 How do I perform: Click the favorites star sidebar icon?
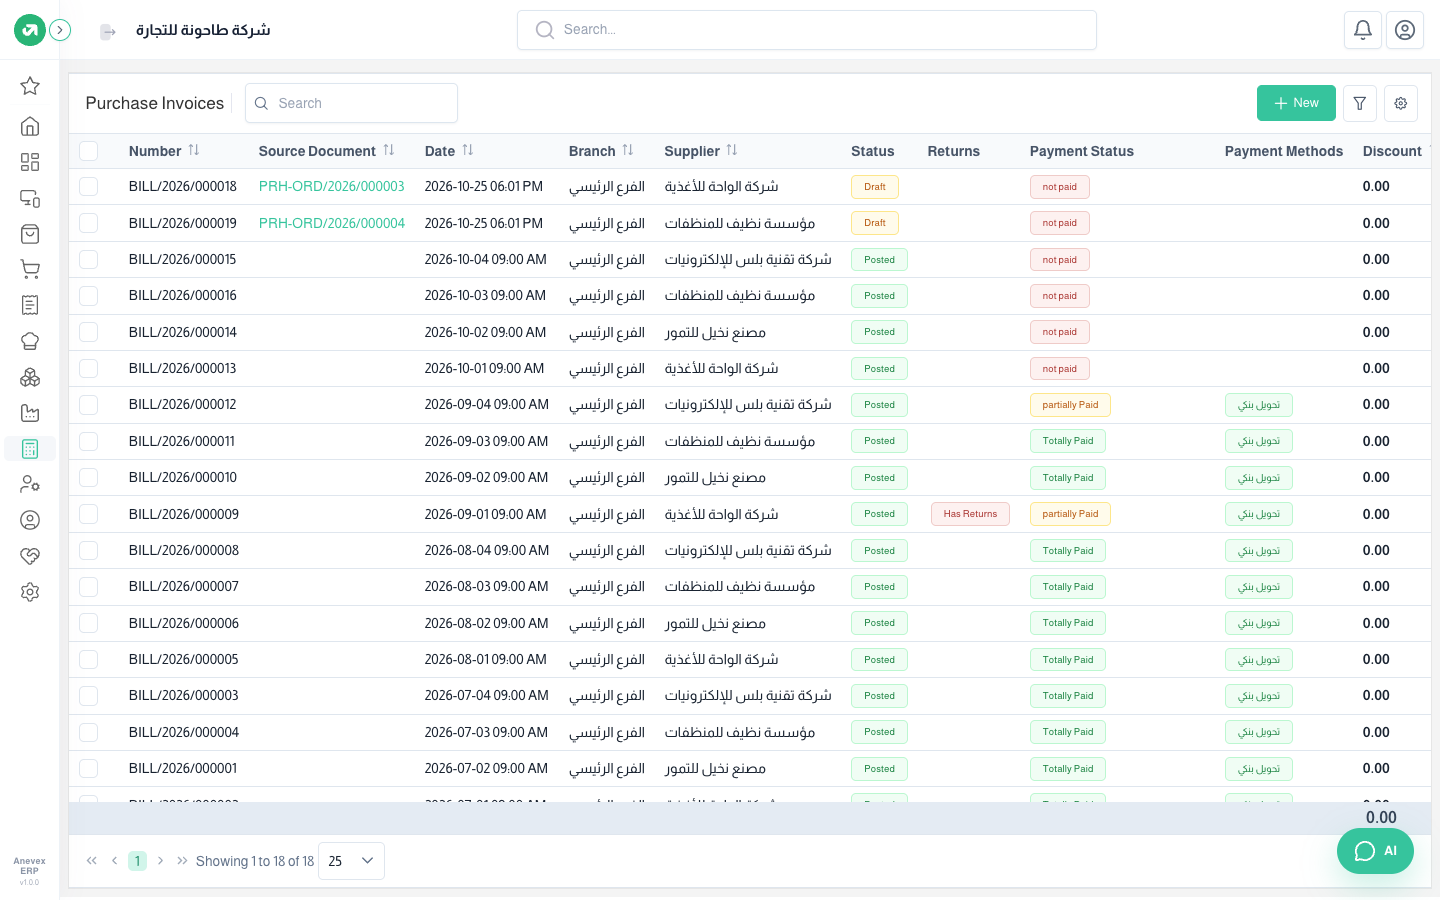(30, 86)
